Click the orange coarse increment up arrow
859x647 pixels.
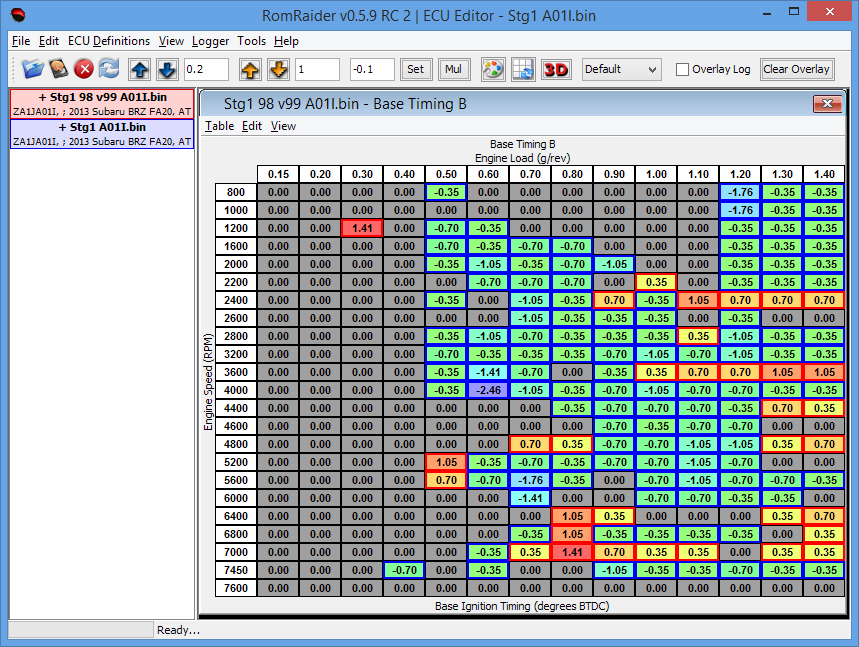[x=250, y=69]
